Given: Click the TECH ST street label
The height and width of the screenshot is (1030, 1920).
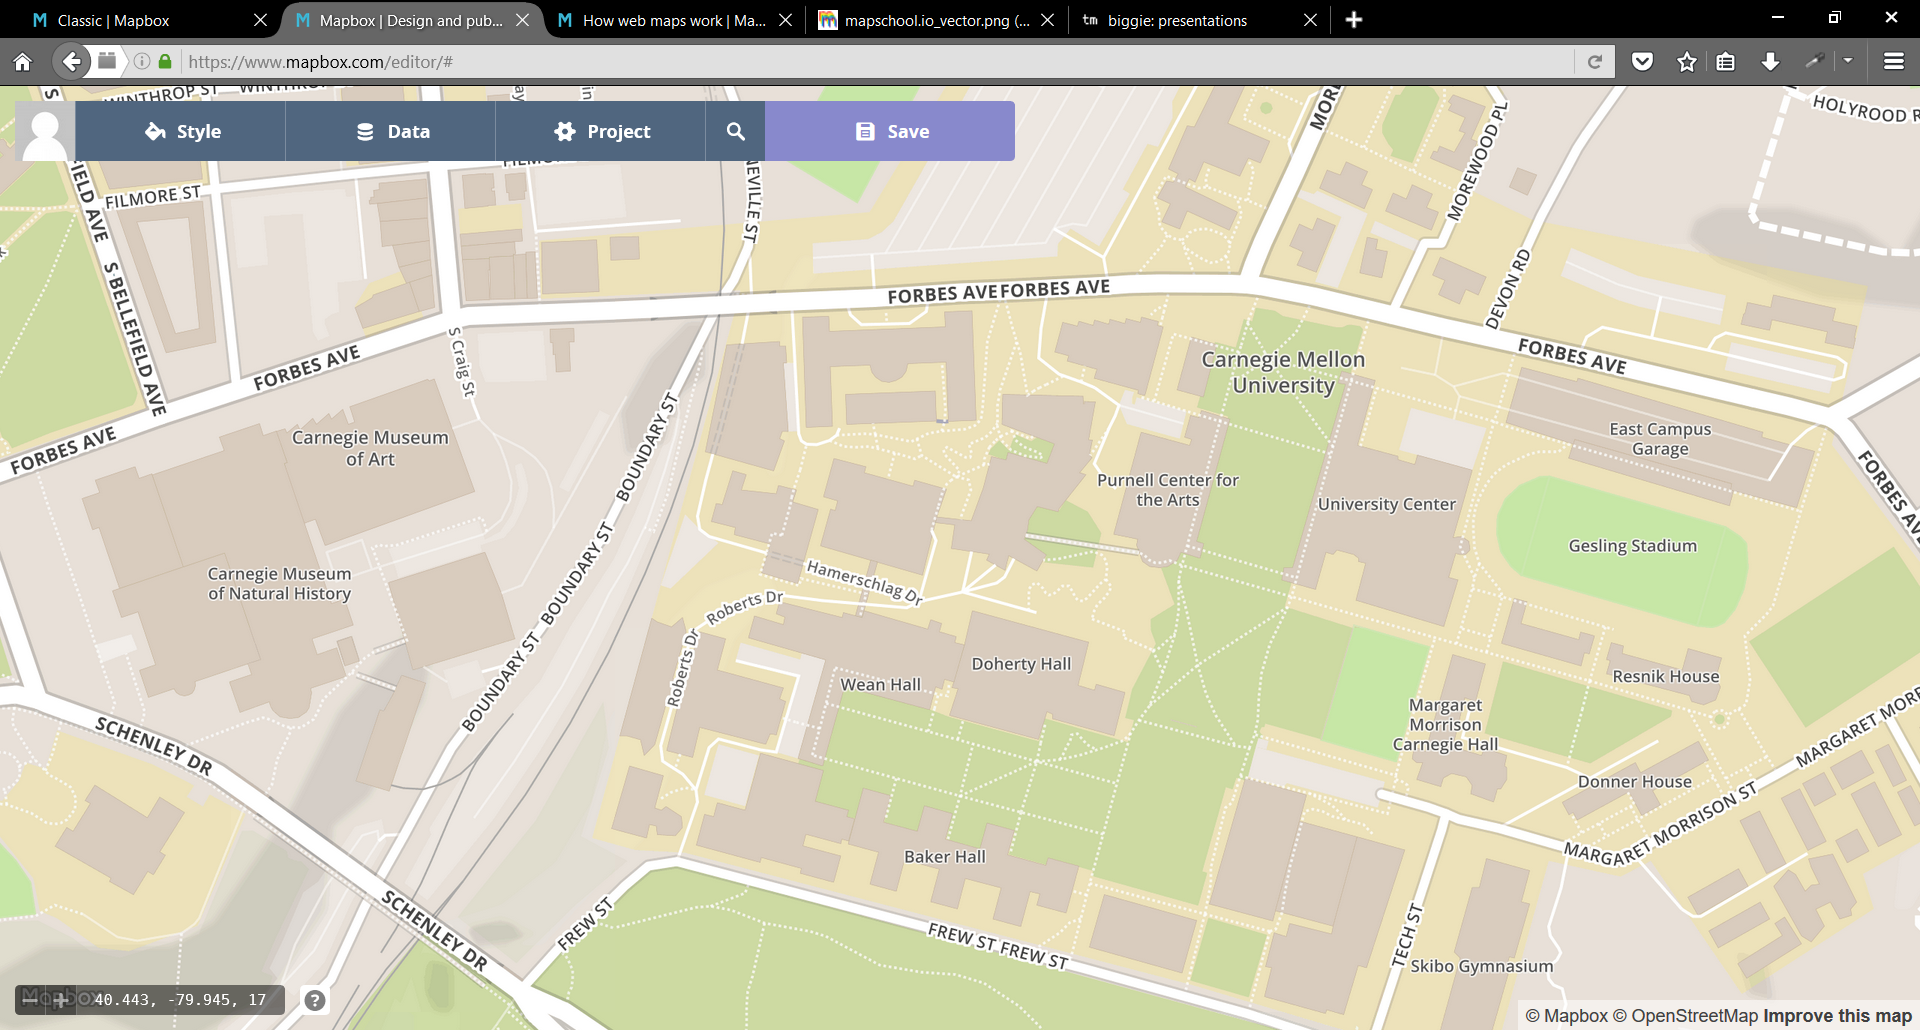Looking at the screenshot, I should (x=1406, y=936).
